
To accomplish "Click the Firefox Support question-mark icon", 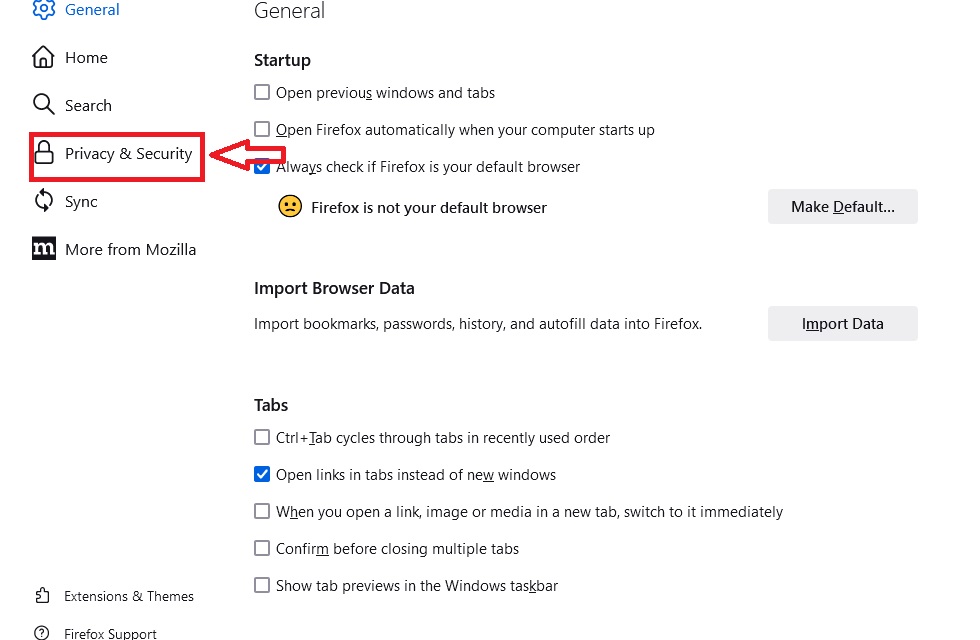I will tap(42, 632).
